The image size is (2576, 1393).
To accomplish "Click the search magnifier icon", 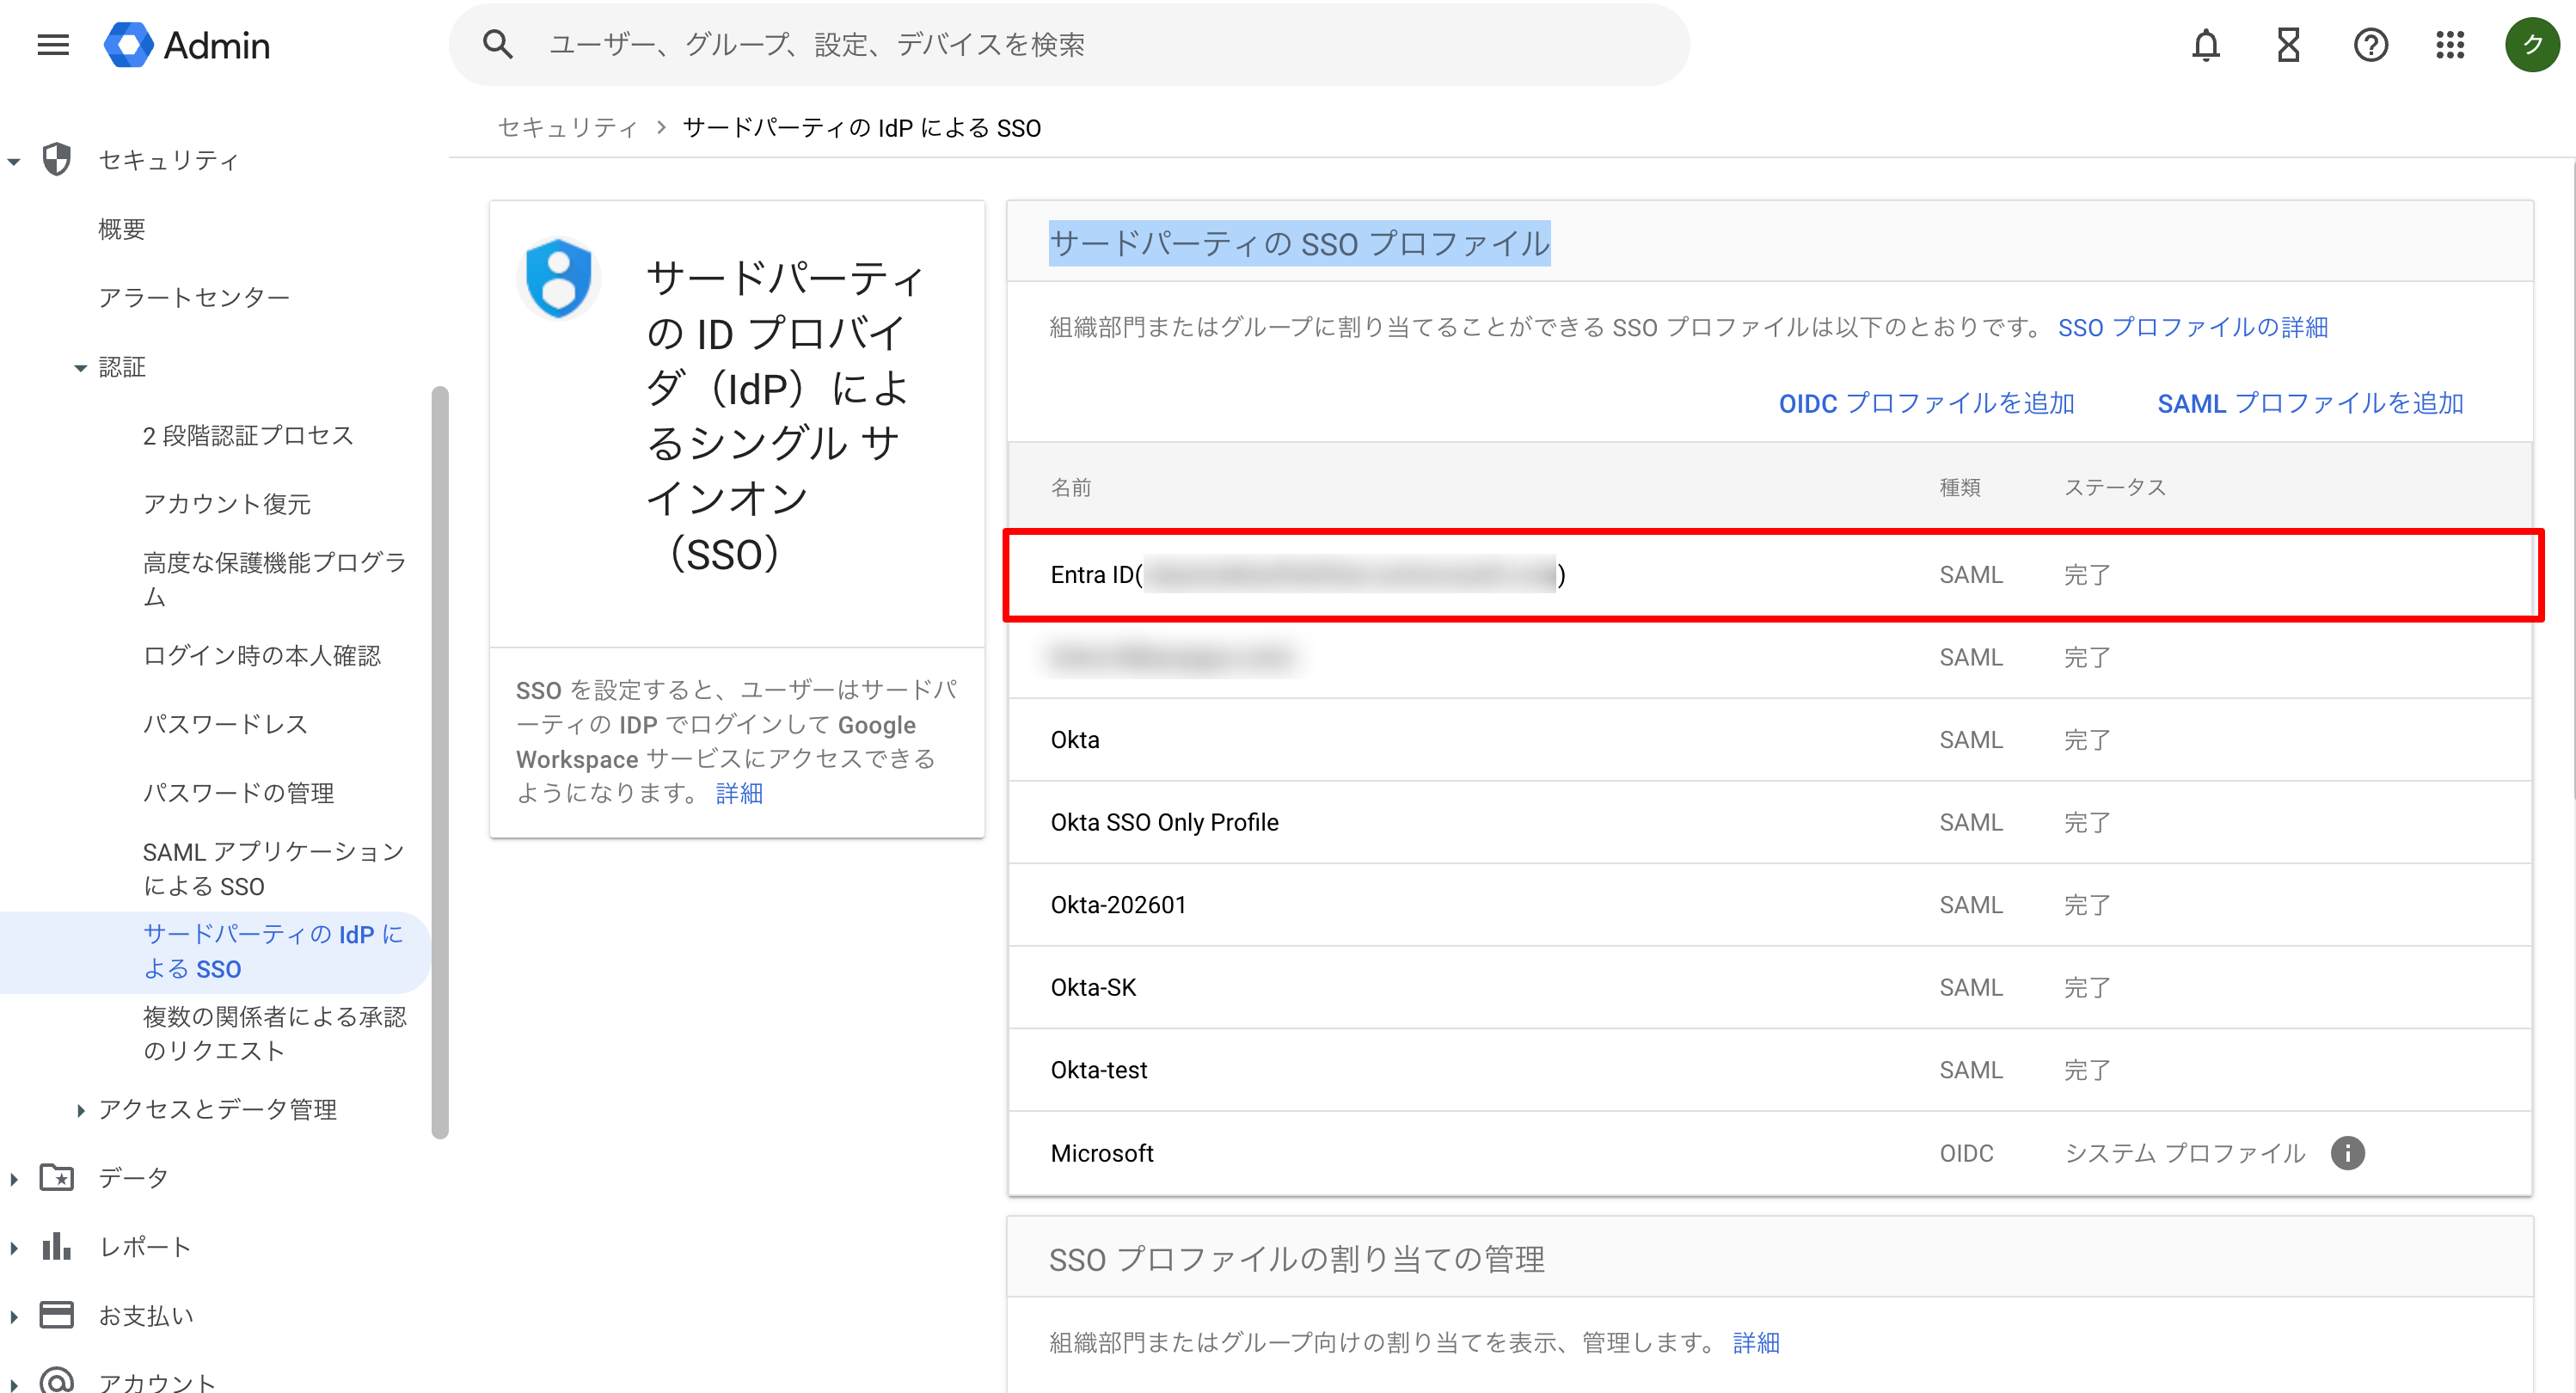I will click(x=497, y=44).
